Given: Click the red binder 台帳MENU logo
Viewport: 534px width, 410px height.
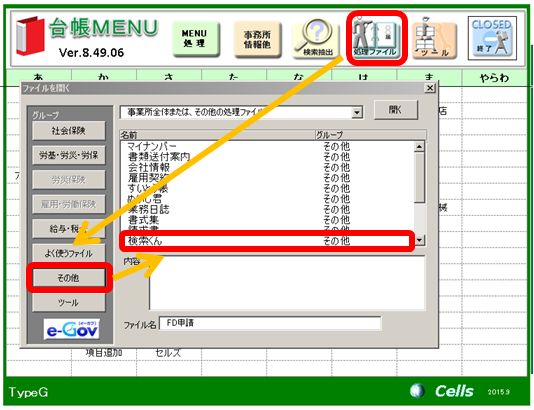Looking at the screenshot, I should 30,36.
